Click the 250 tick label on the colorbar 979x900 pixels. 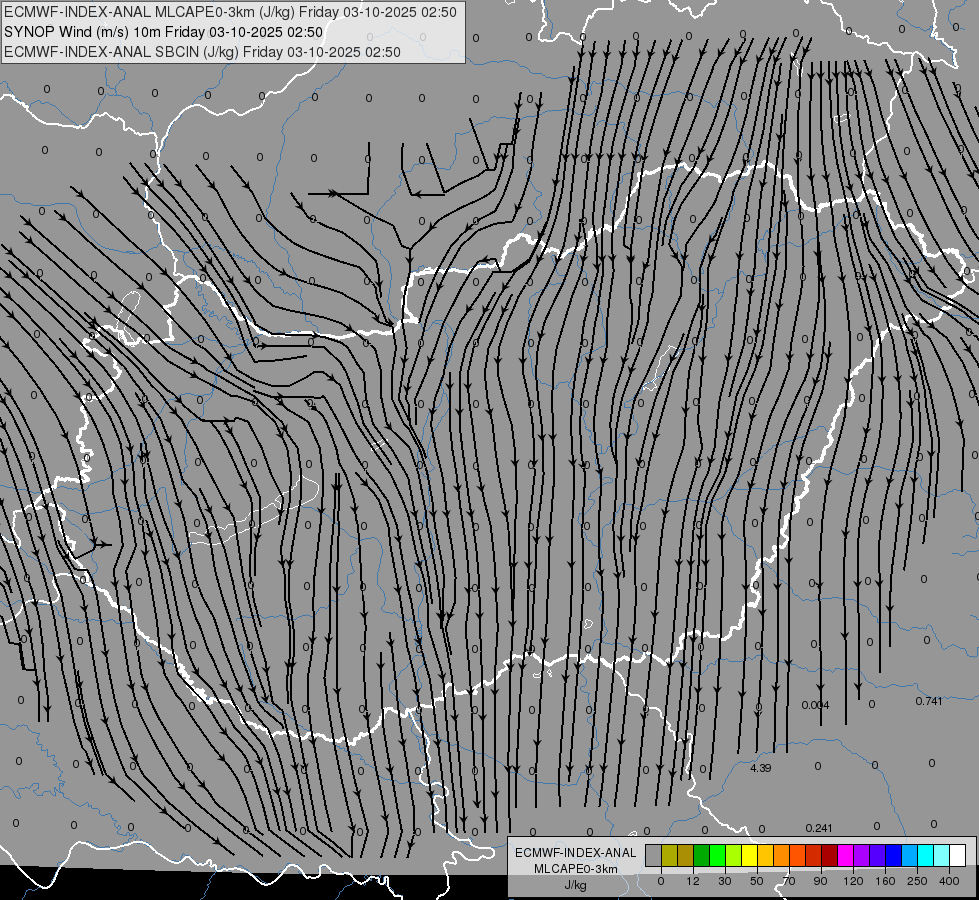917,881
